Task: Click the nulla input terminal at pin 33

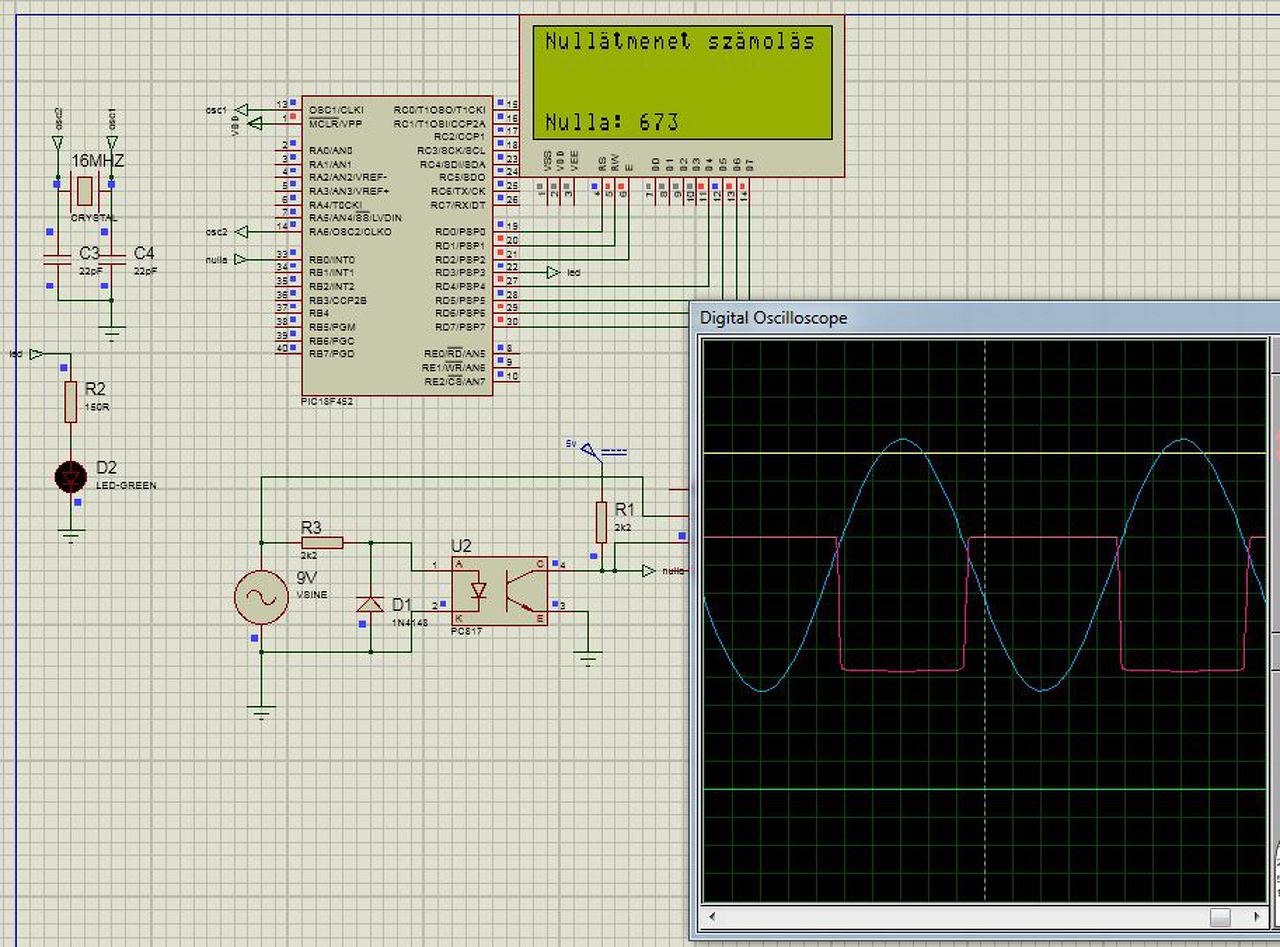Action: [242, 259]
